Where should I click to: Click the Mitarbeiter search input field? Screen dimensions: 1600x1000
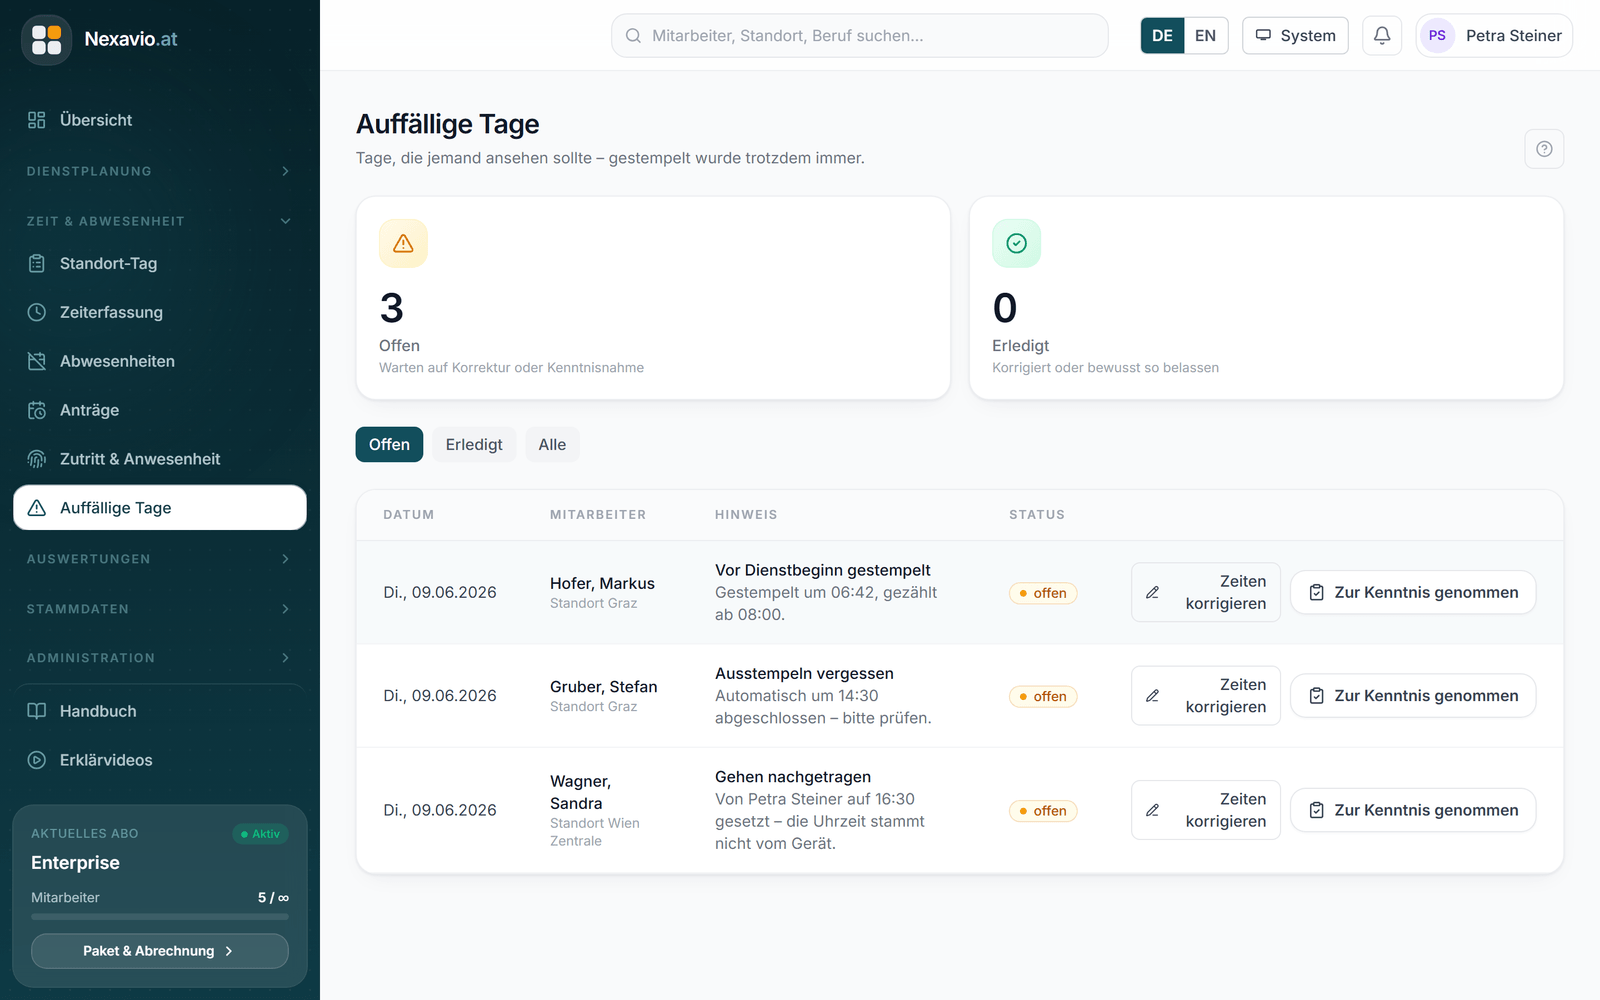860,36
